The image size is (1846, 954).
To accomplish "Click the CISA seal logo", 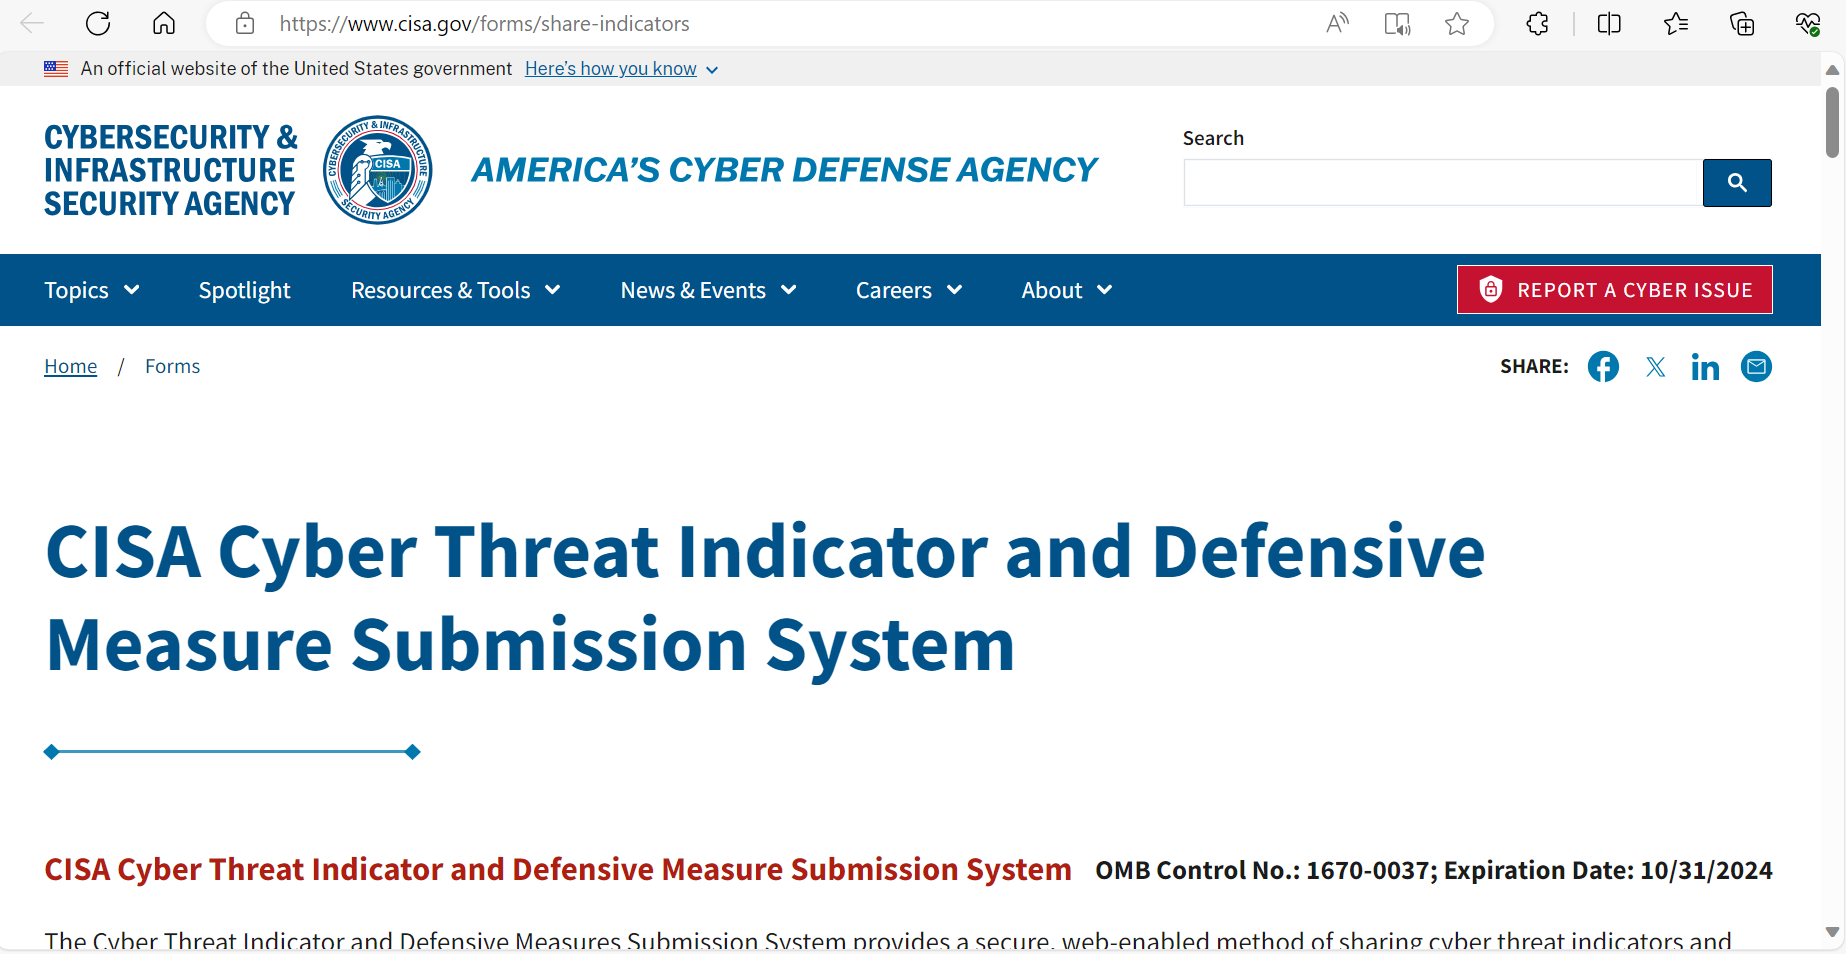I will [378, 170].
